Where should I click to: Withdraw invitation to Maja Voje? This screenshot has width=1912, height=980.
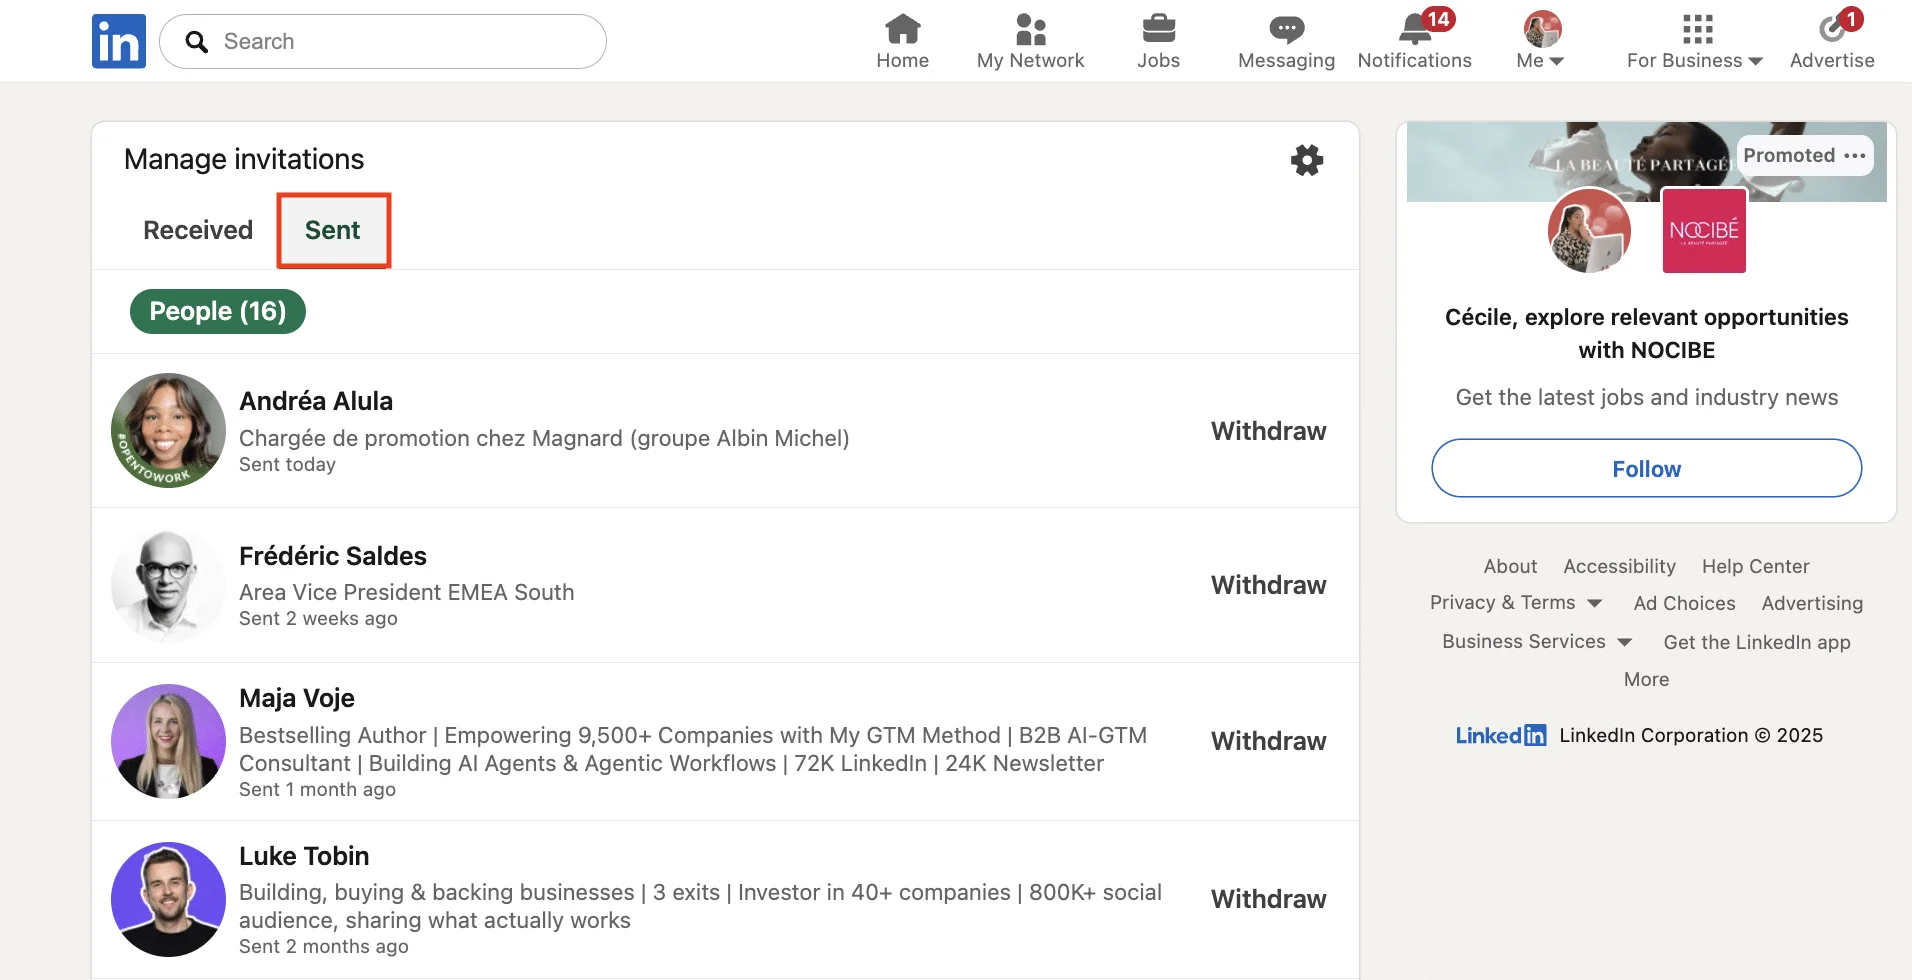tap(1268, 741)
